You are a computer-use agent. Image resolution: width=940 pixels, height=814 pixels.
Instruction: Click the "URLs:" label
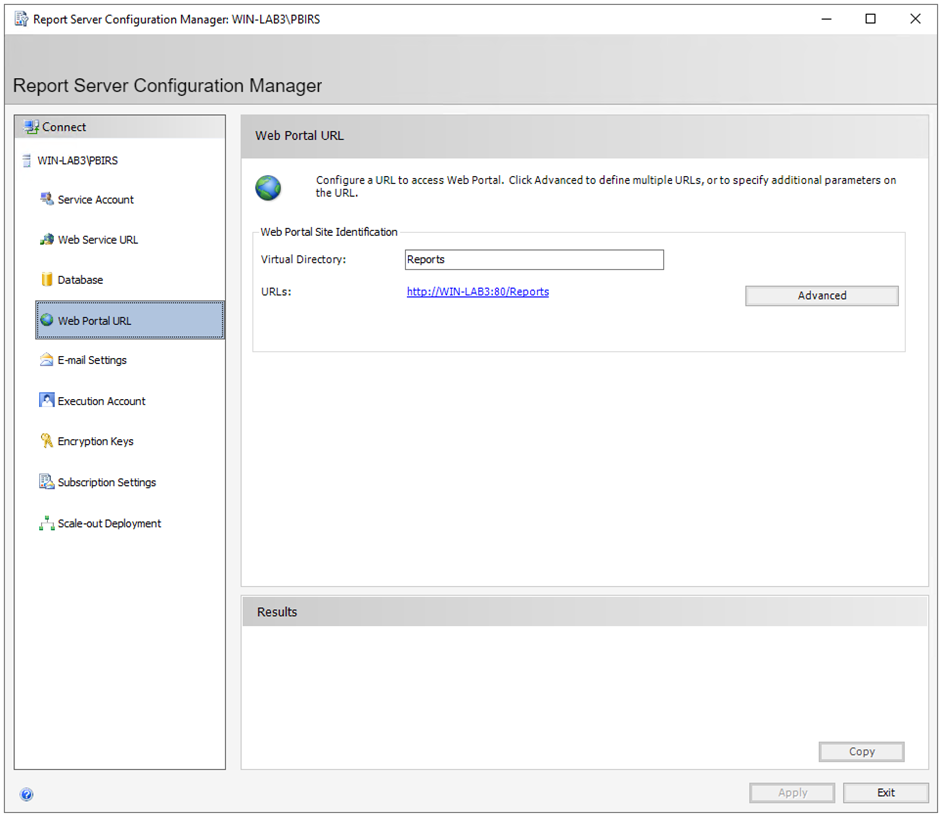[x=276, y=292]
